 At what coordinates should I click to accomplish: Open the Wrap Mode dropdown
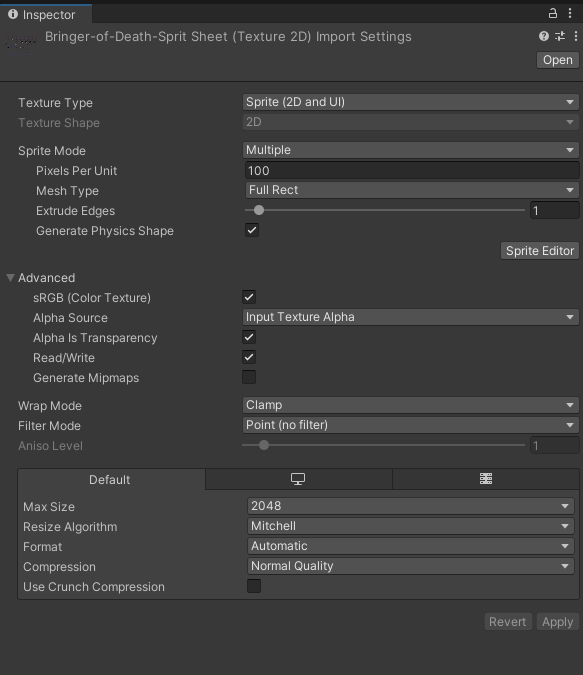point(410,405)
